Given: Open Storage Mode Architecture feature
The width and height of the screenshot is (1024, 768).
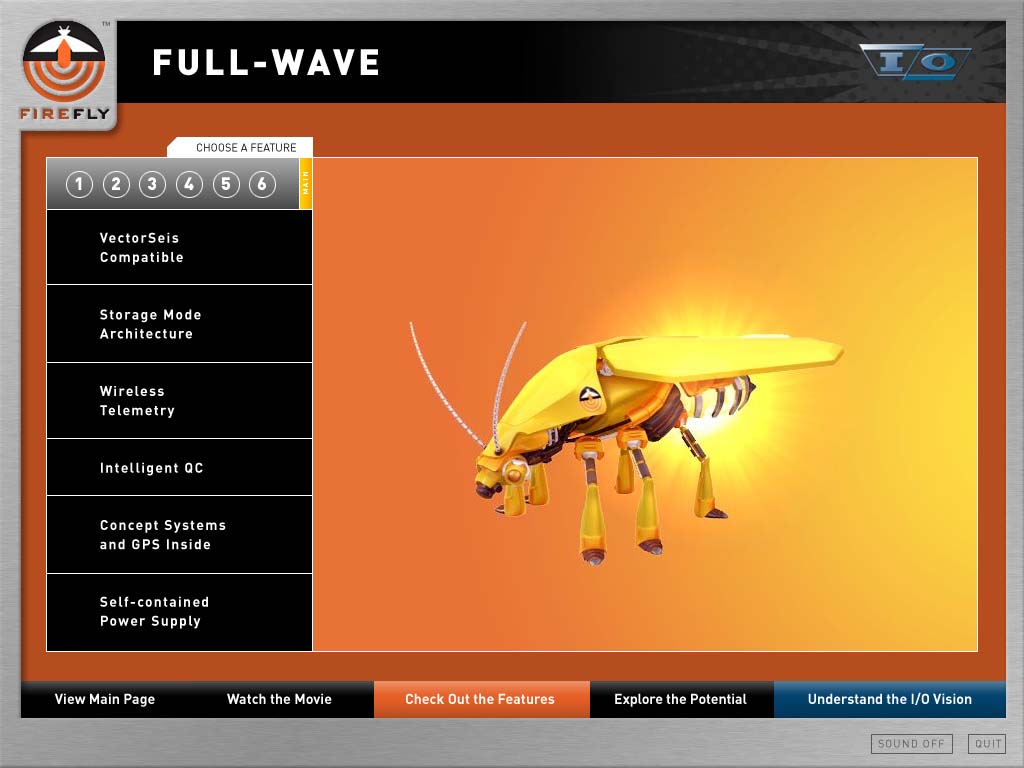Looking at the screenshot, I should click(x=179, y=324).
